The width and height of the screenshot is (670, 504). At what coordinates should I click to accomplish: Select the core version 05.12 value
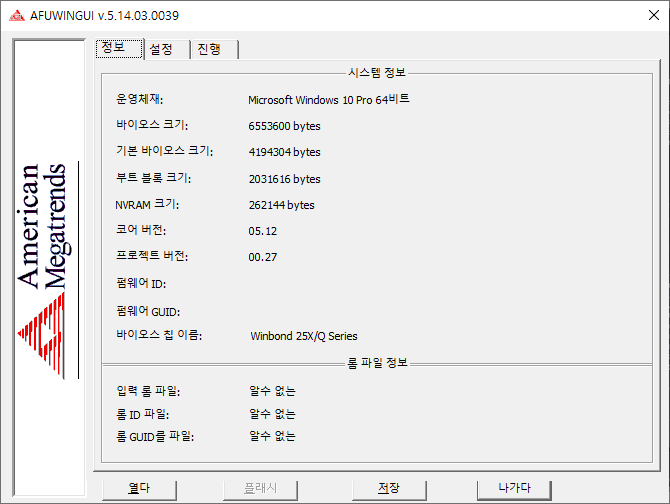click(262, 231)
